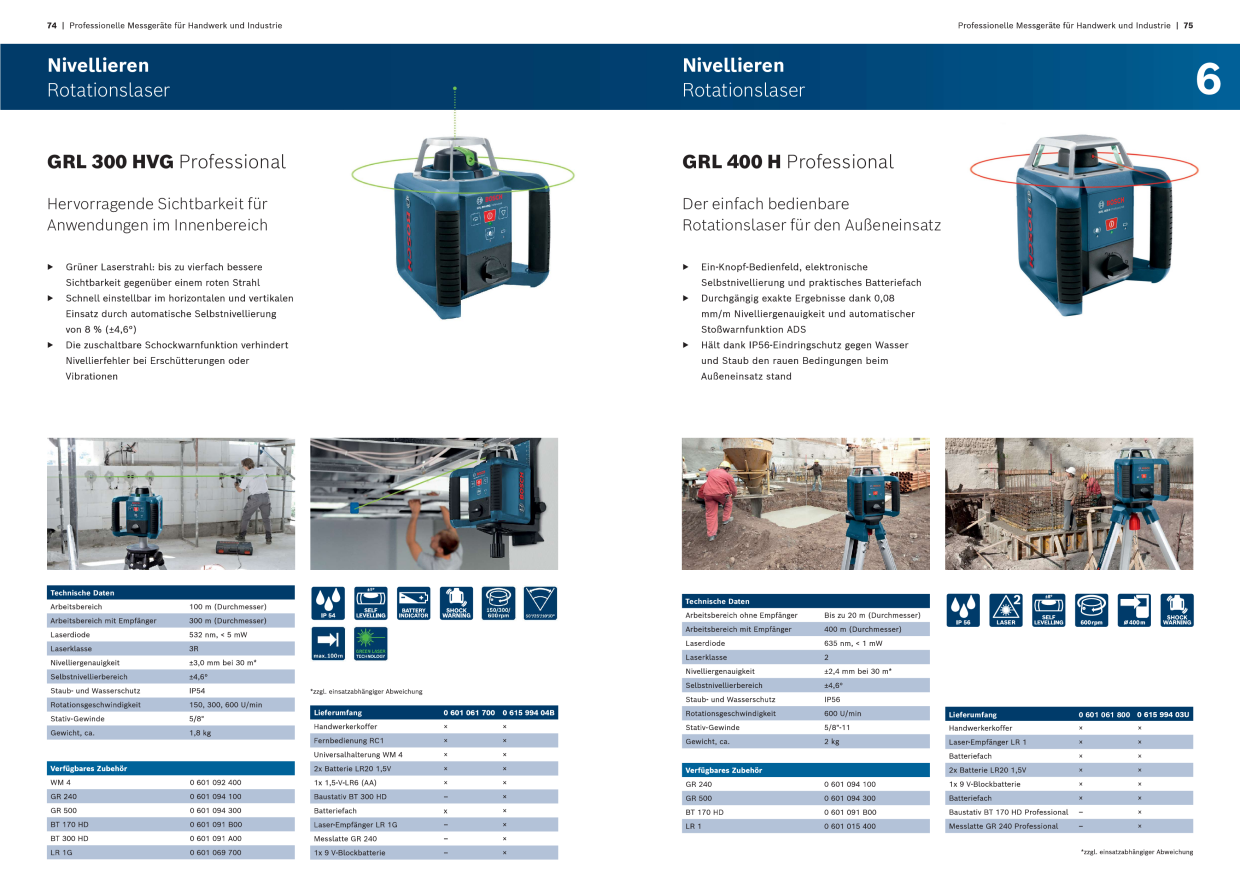Image resolution: width=1240 pixels, height=876 pixels.
Task: Select value 300 m (Durchmesser)
Action: pos(228,621)
